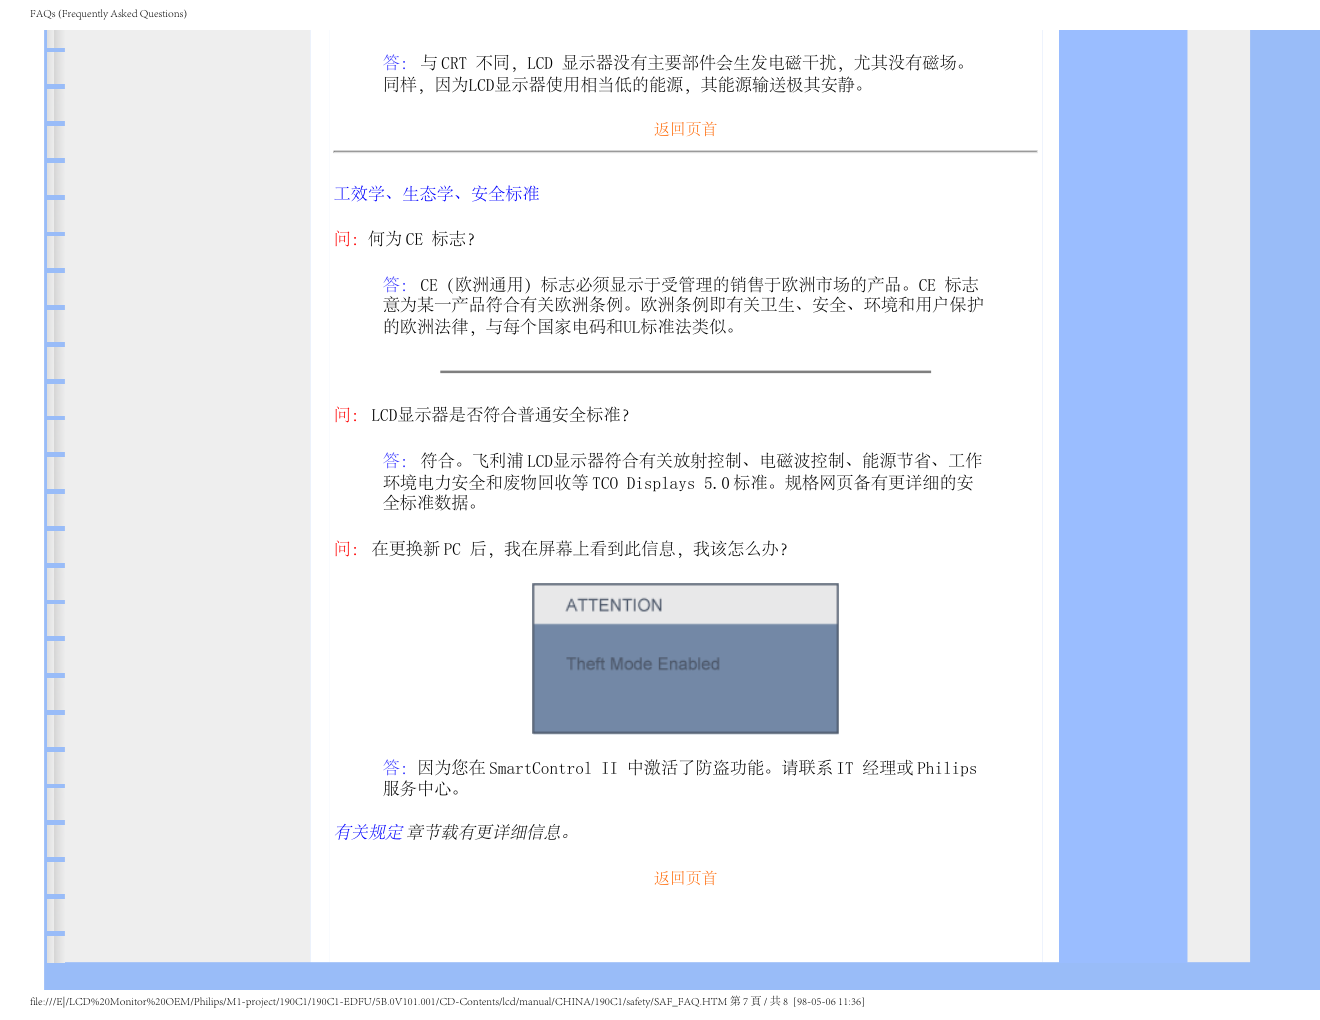Click the ATTENTION title bar in the dialog image
1320x1020 pixels.
tap(685, 605)
